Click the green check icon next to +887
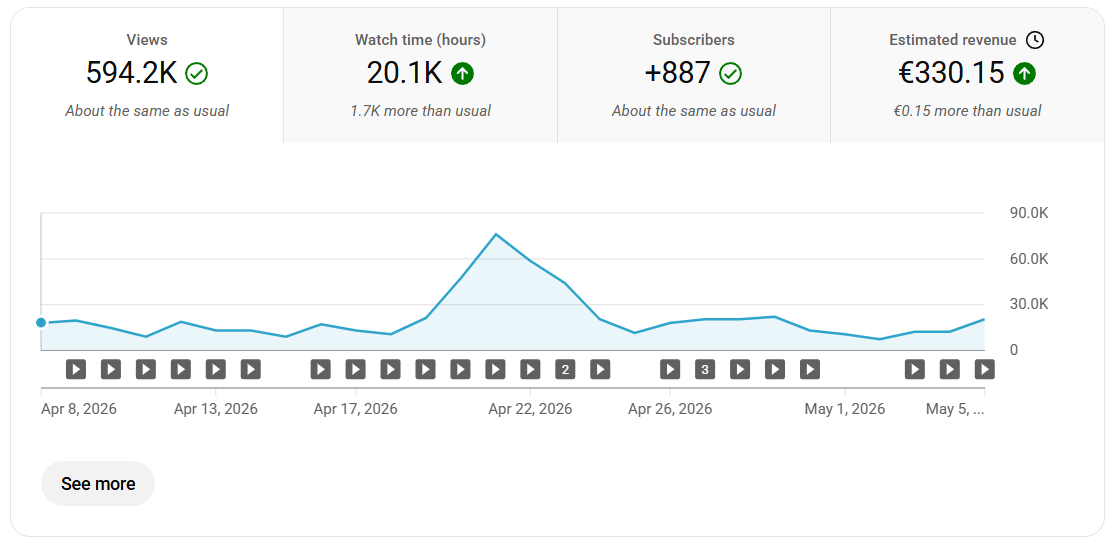The image size is (1112, 542). [x=730, y=73]
